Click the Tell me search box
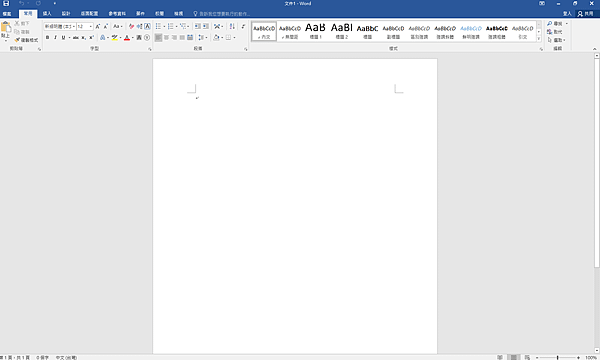Viewport: 600px width, 360px height. pyautogui.click(x=222, y=14)
